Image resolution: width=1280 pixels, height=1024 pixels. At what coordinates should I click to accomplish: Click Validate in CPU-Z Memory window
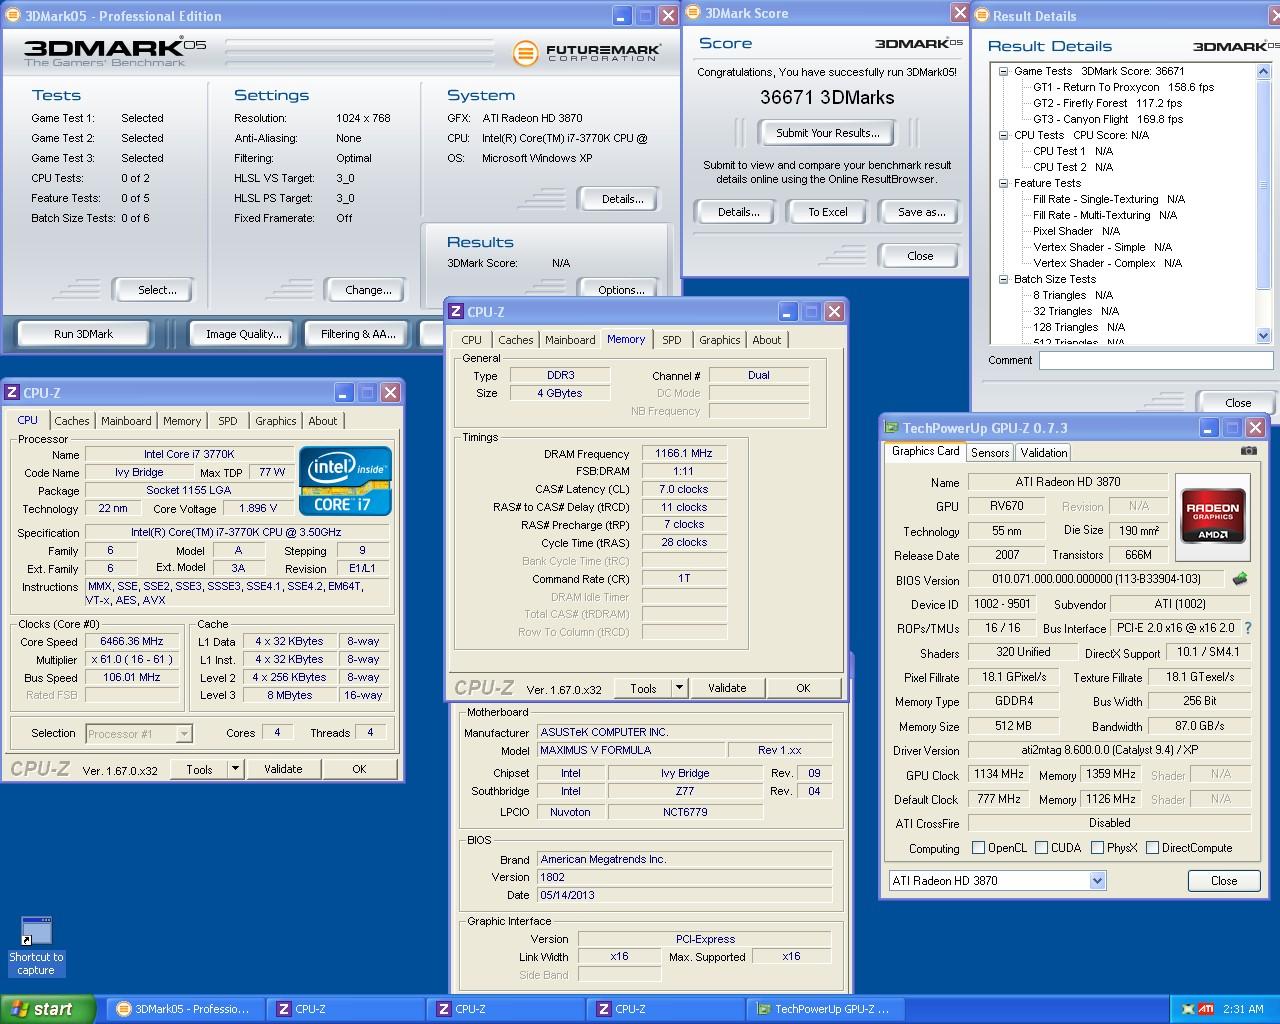pyautogui.click(x=727, y=688)
